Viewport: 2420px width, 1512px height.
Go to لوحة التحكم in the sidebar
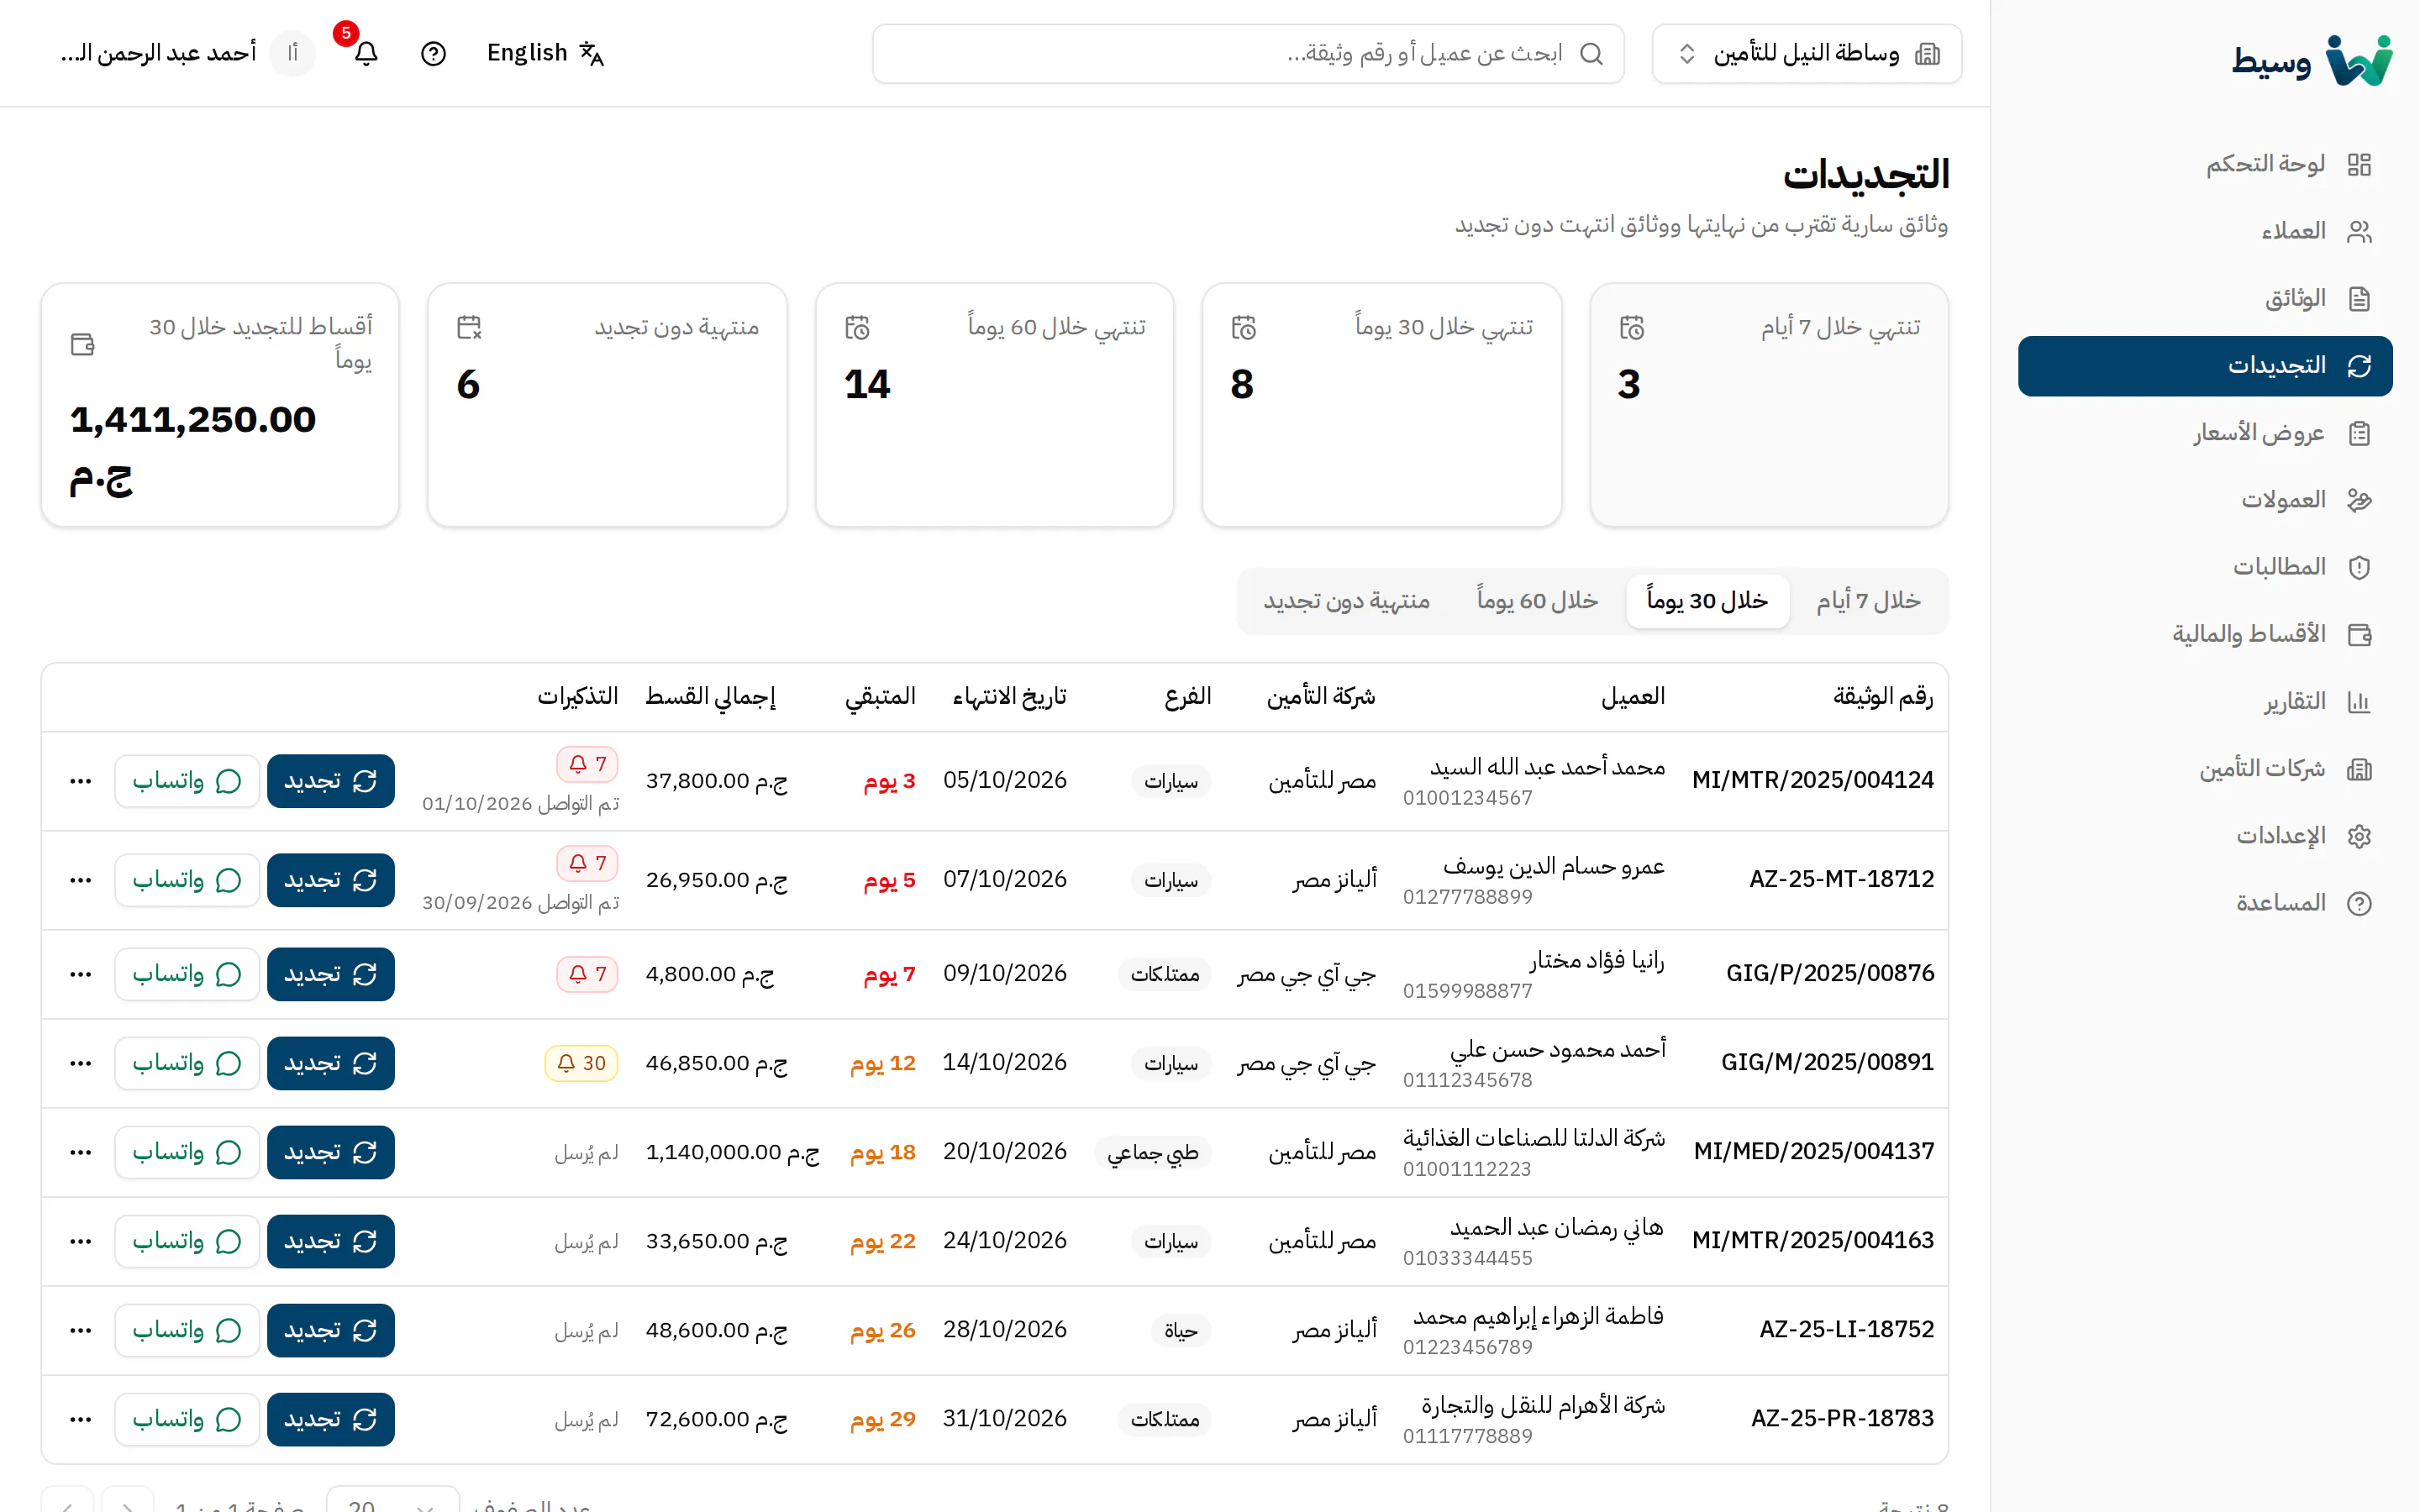(2205, 164)
